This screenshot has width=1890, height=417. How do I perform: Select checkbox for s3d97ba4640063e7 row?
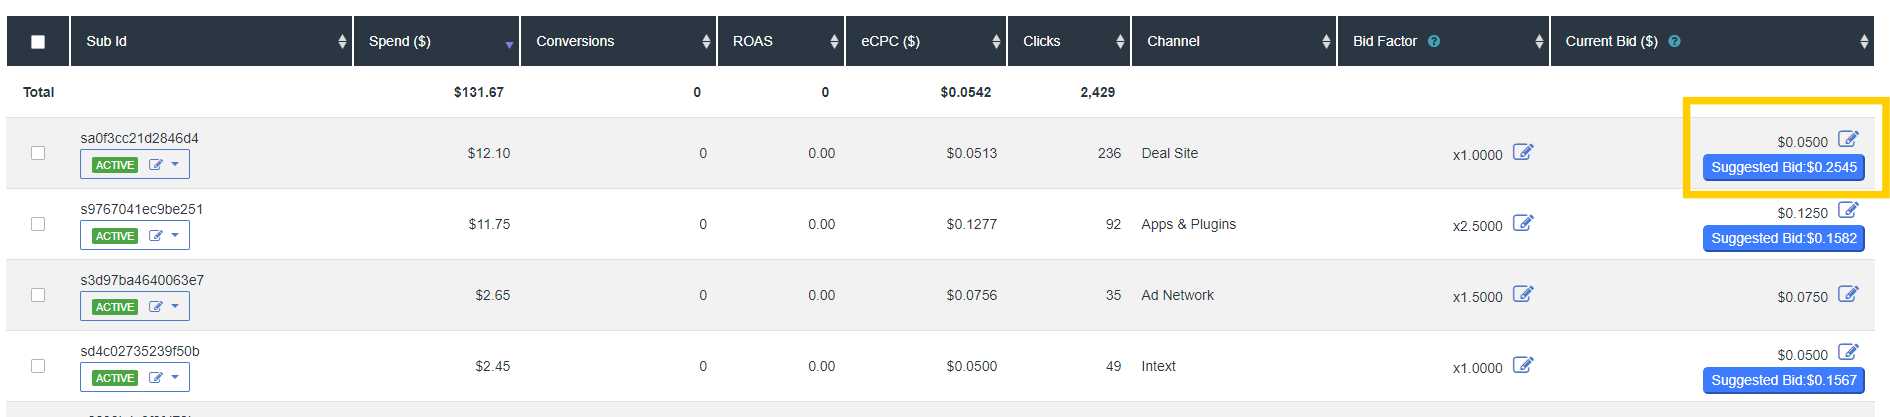(38, 295)
